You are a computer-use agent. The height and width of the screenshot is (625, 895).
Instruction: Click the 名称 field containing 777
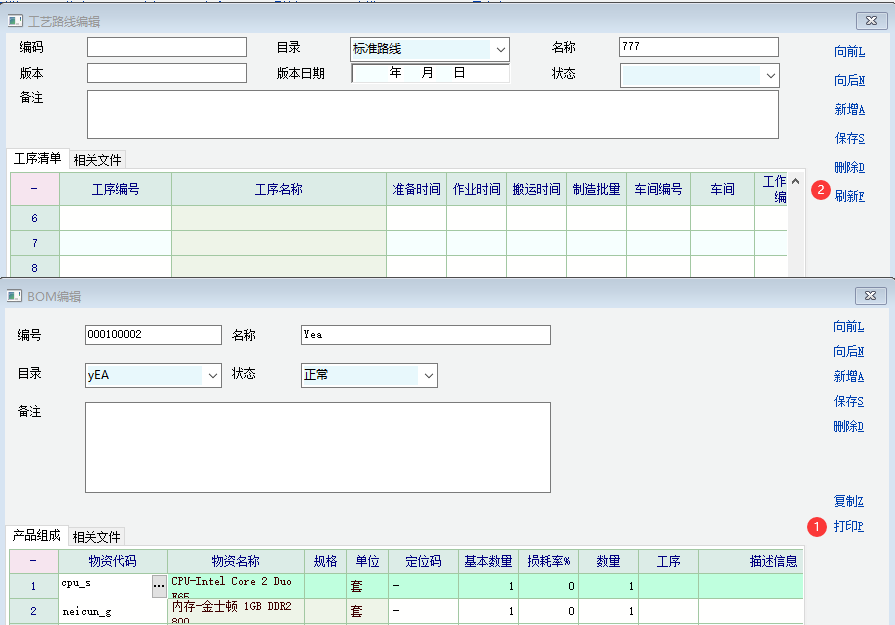(698, 47)
